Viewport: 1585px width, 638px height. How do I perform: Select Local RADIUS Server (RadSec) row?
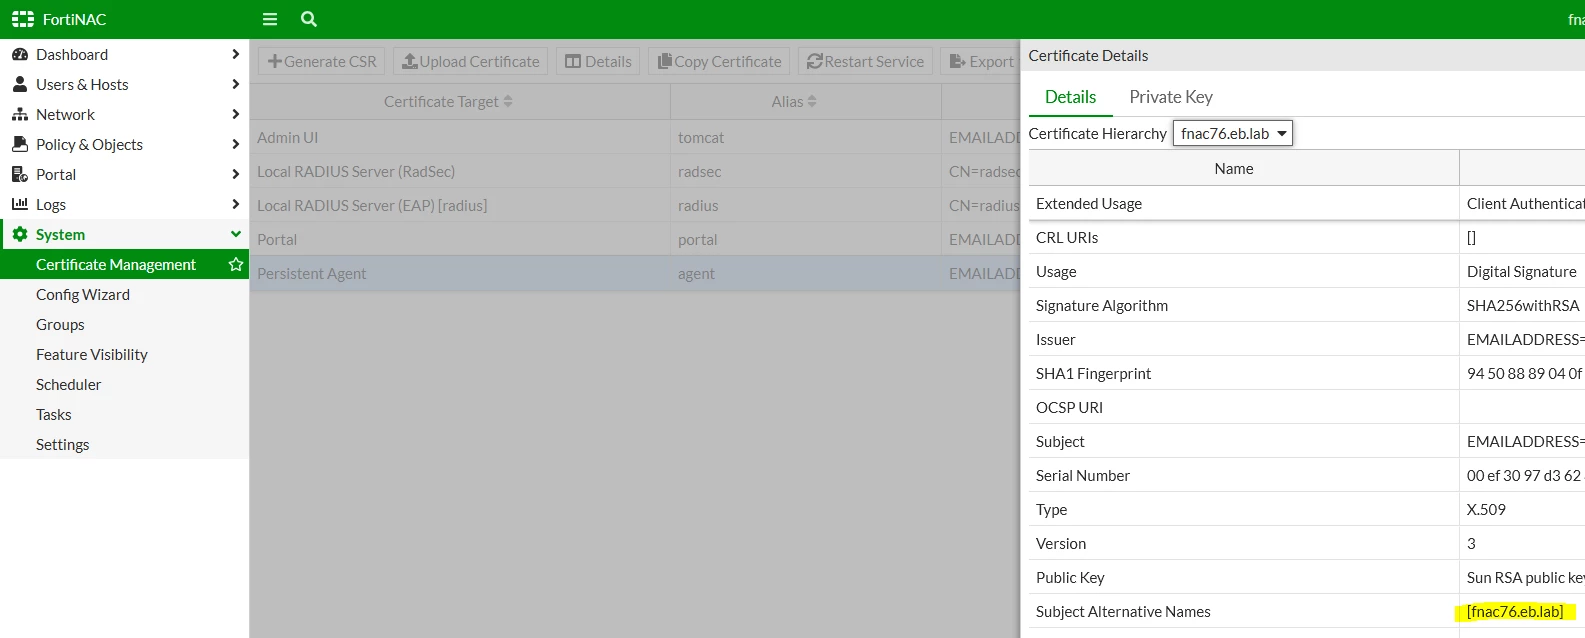click(635, 171)
